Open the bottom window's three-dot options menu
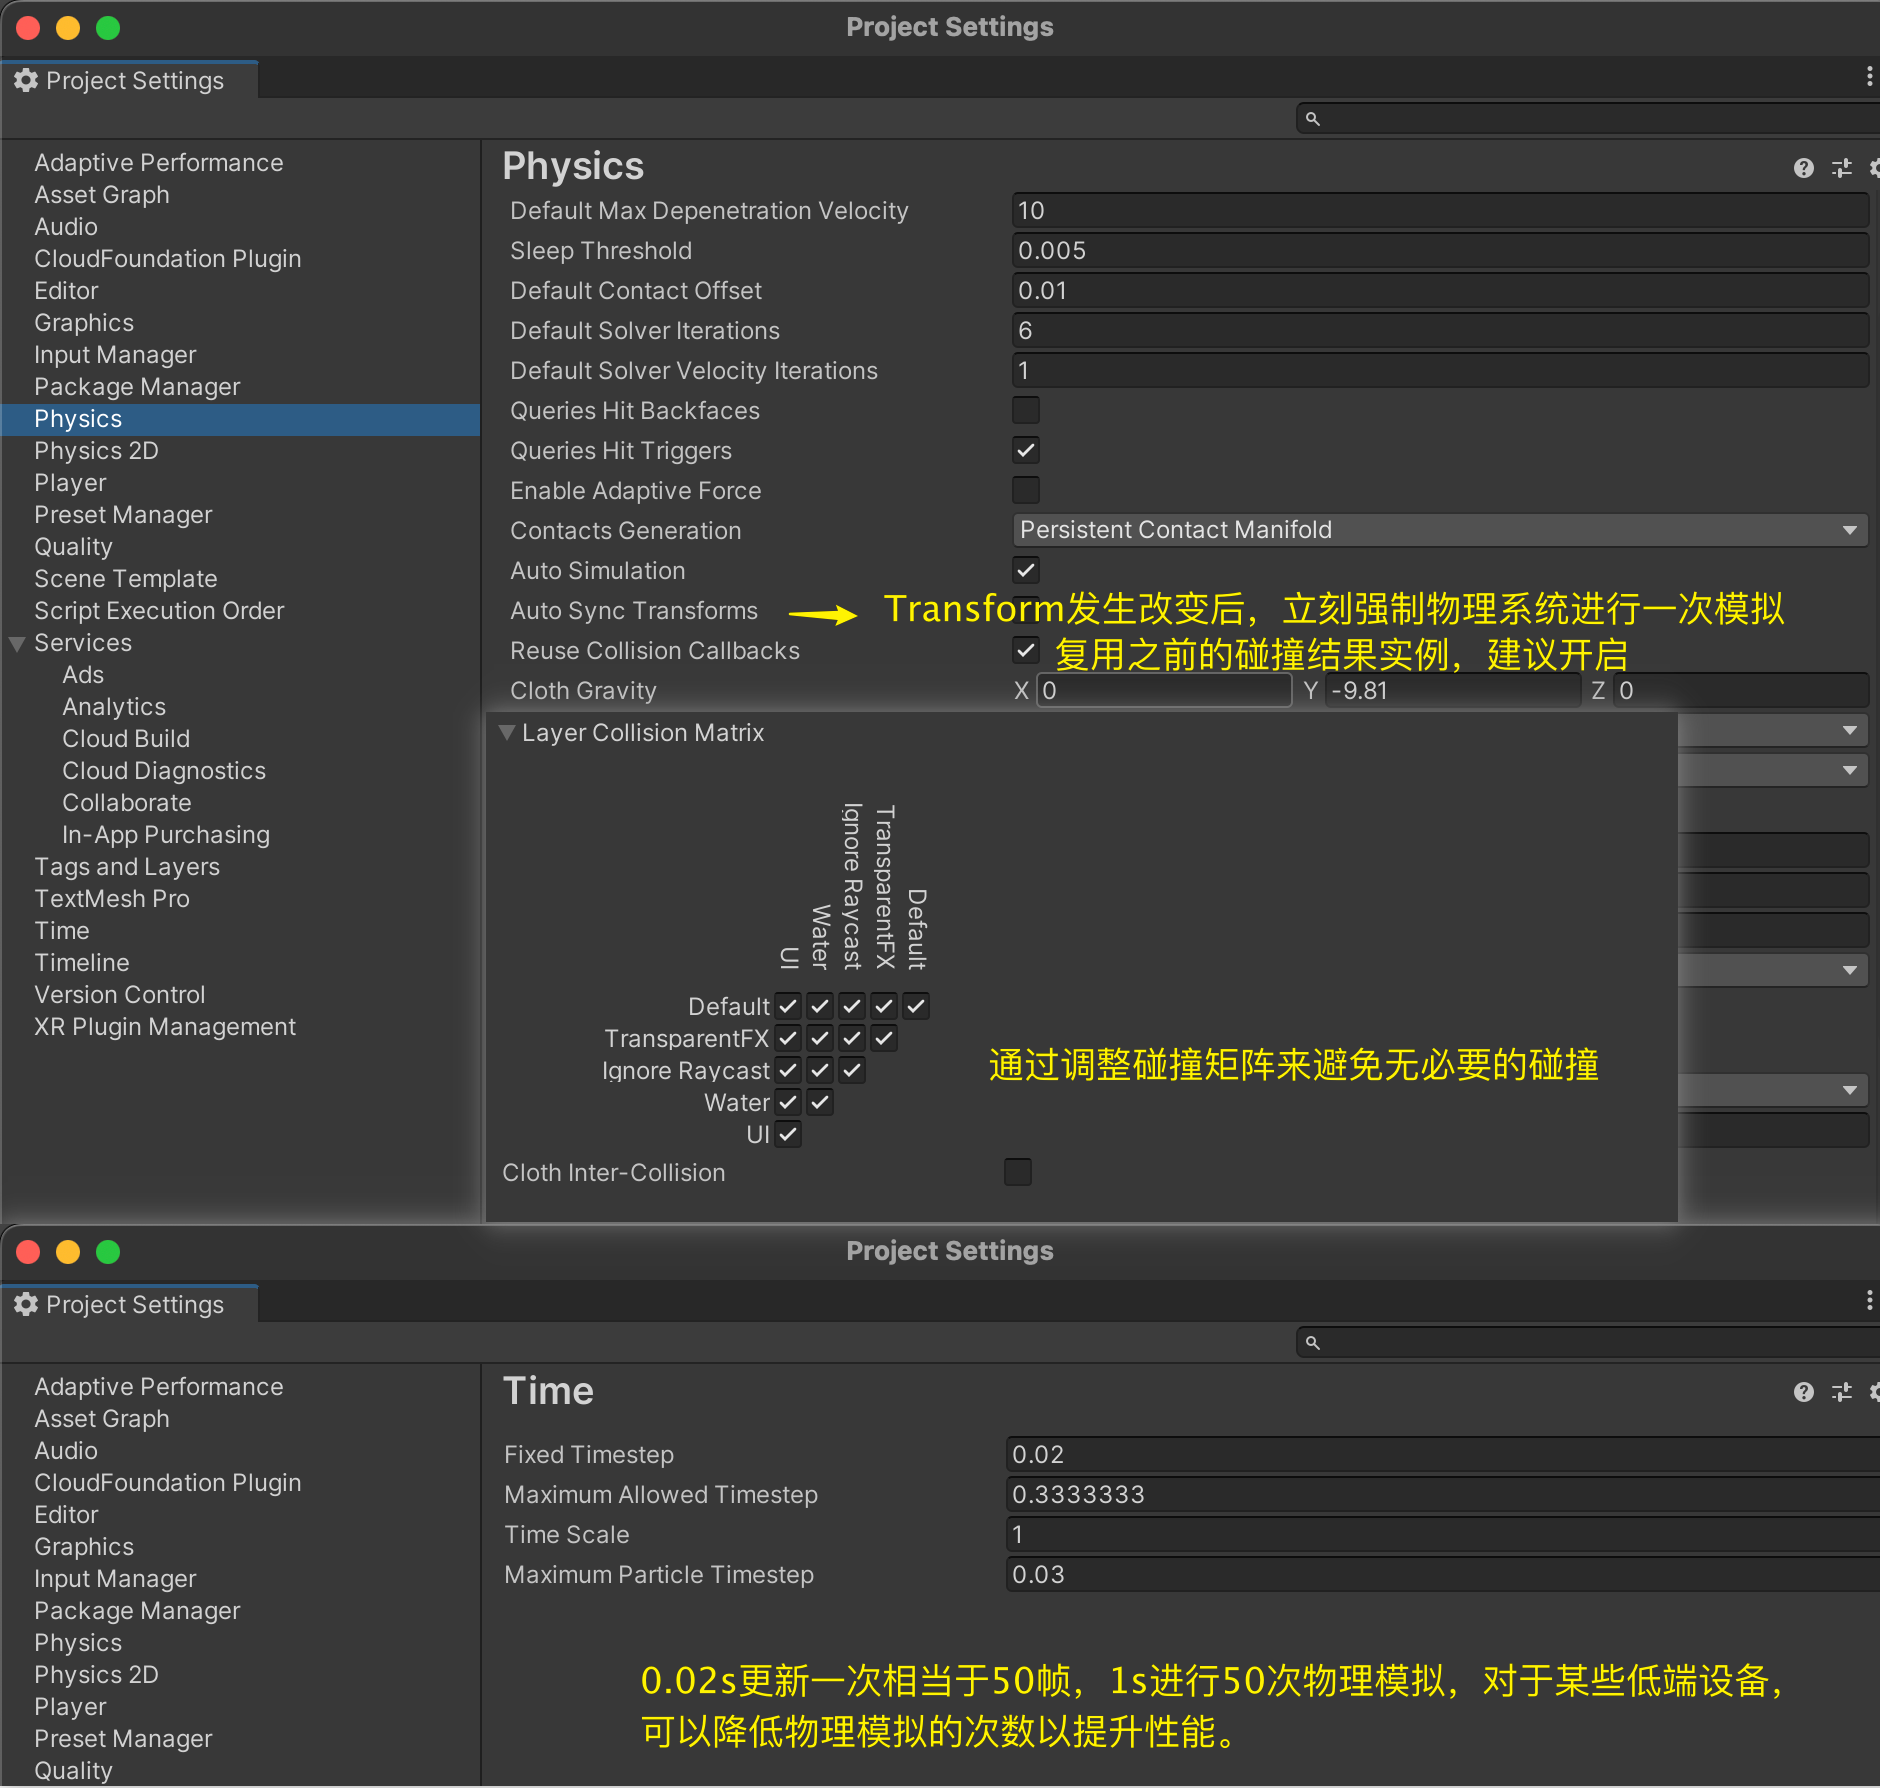Image resolution: width=1880 pixels, height=1788 pixels. [x=1868, y=1301]
